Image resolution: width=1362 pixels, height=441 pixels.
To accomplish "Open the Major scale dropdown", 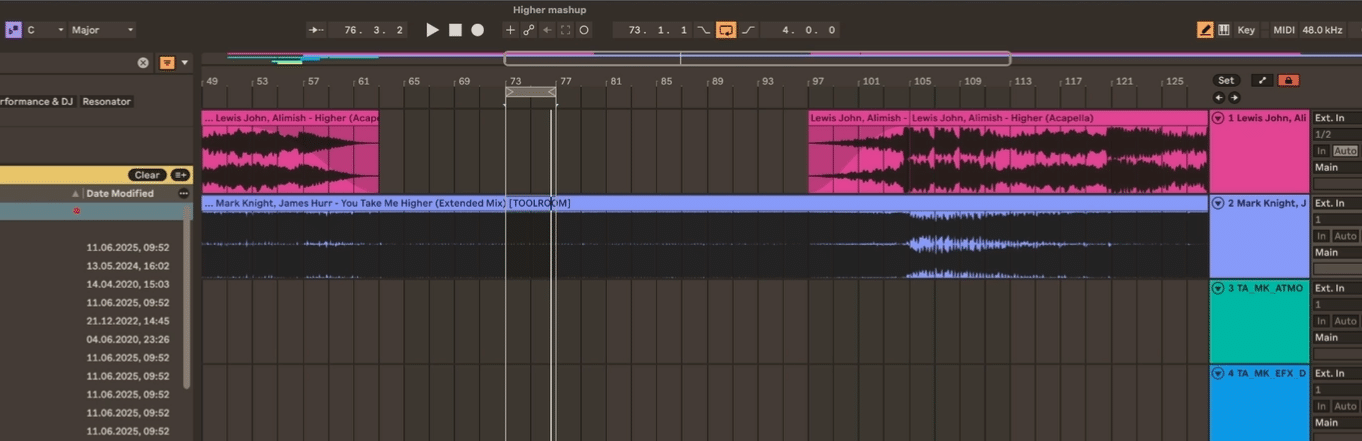I will pyautogui.click(x=102, y=30).
